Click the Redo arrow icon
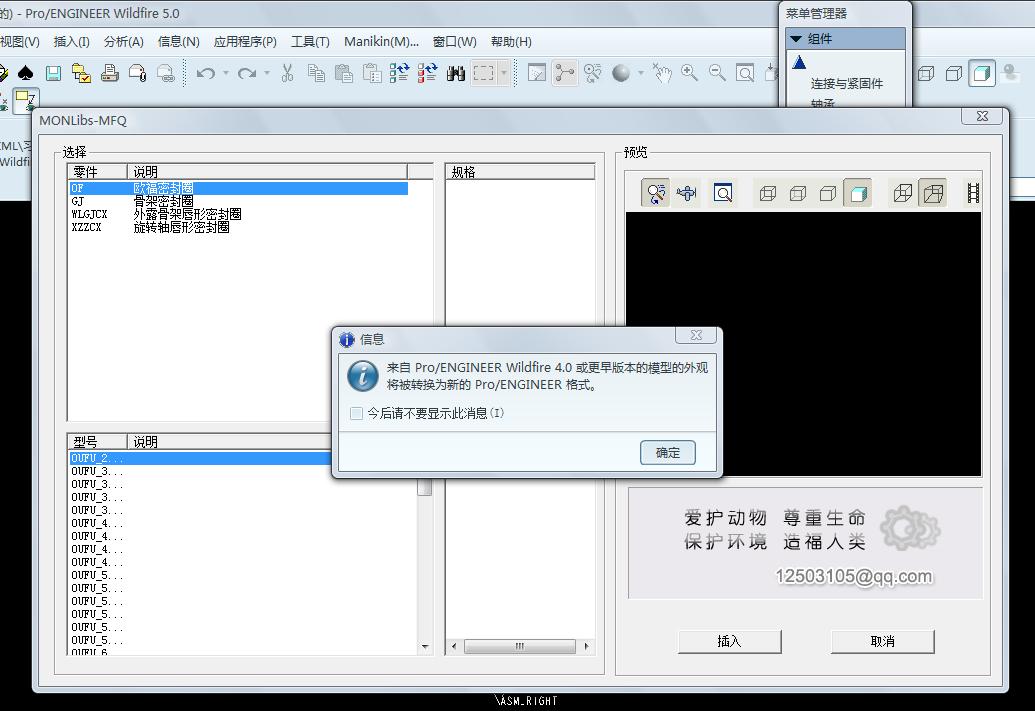1035x711 pixels. pos(247,73)
